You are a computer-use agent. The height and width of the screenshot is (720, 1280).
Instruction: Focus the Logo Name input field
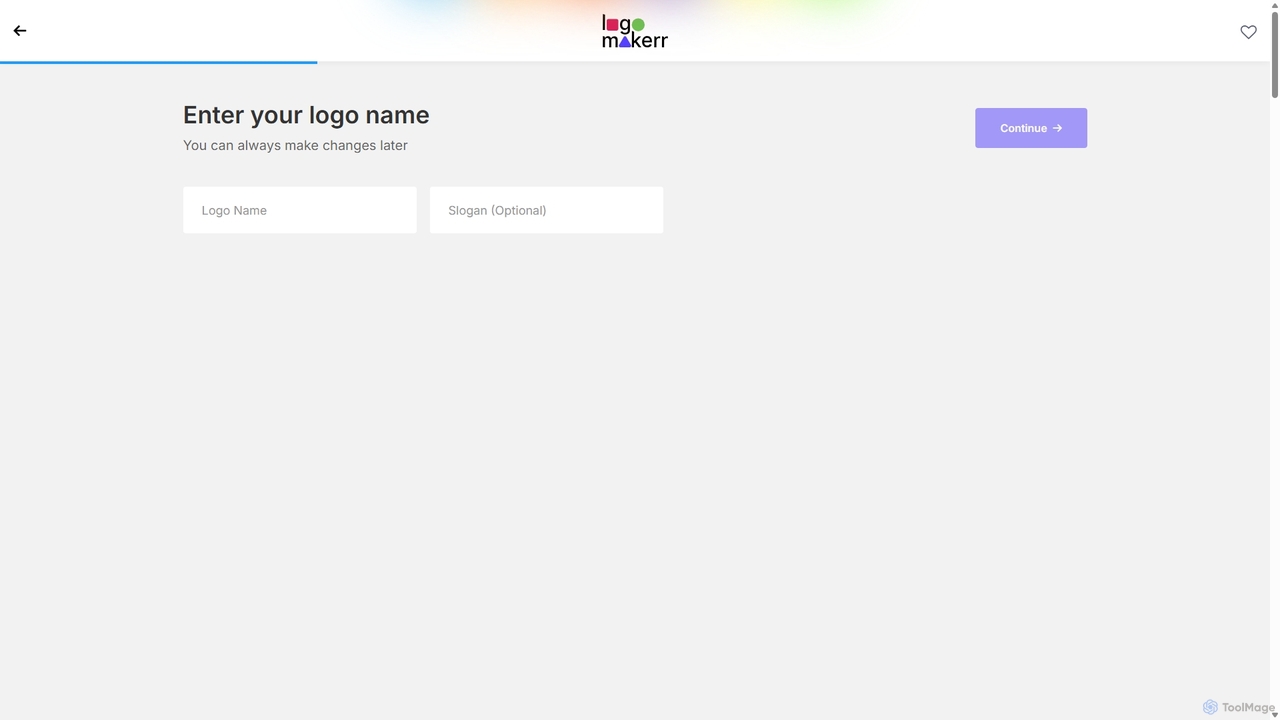300,210
